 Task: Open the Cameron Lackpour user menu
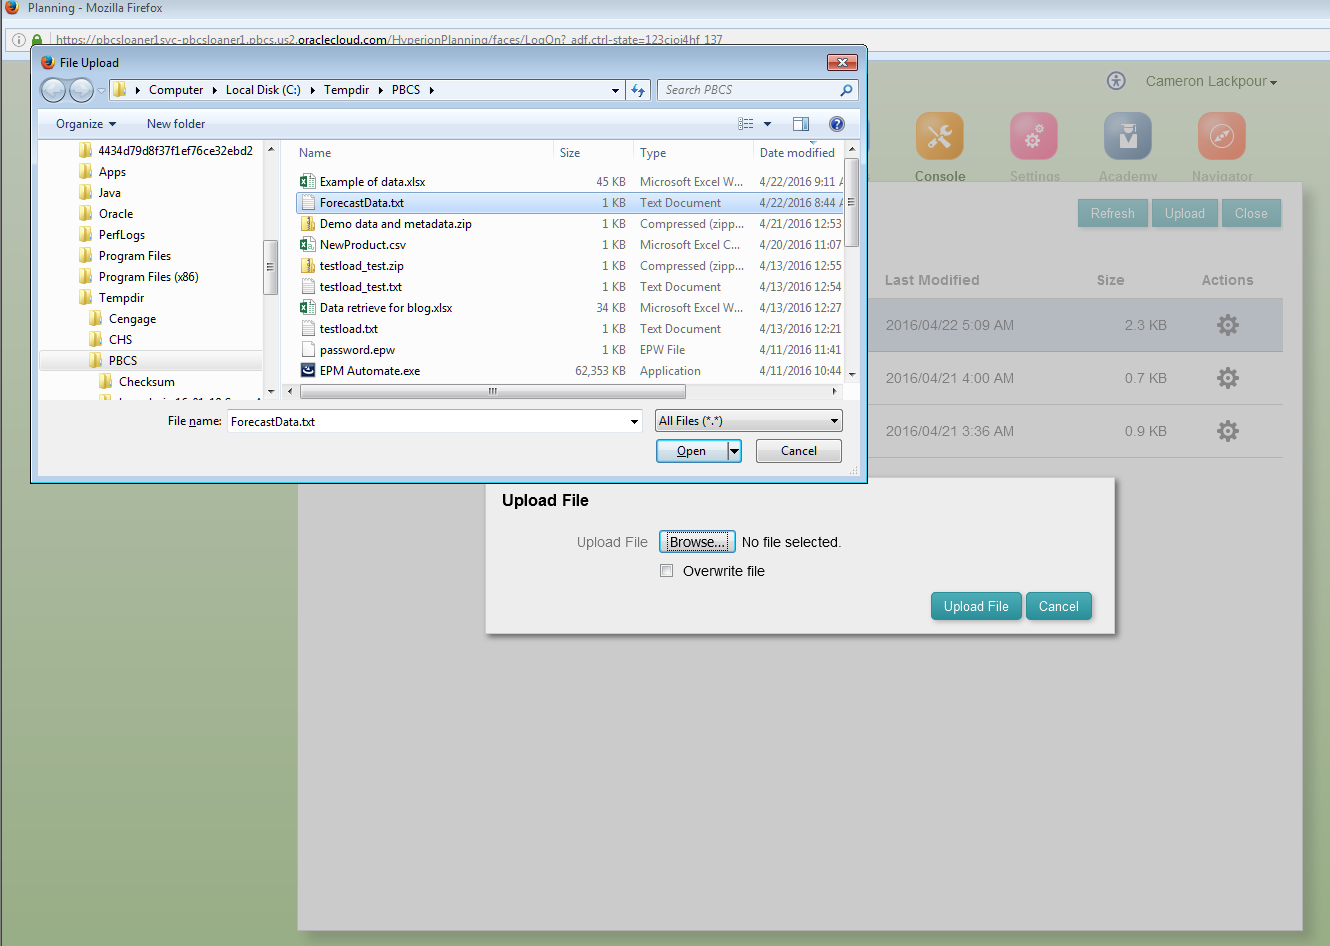click(x=1211, y=81)
